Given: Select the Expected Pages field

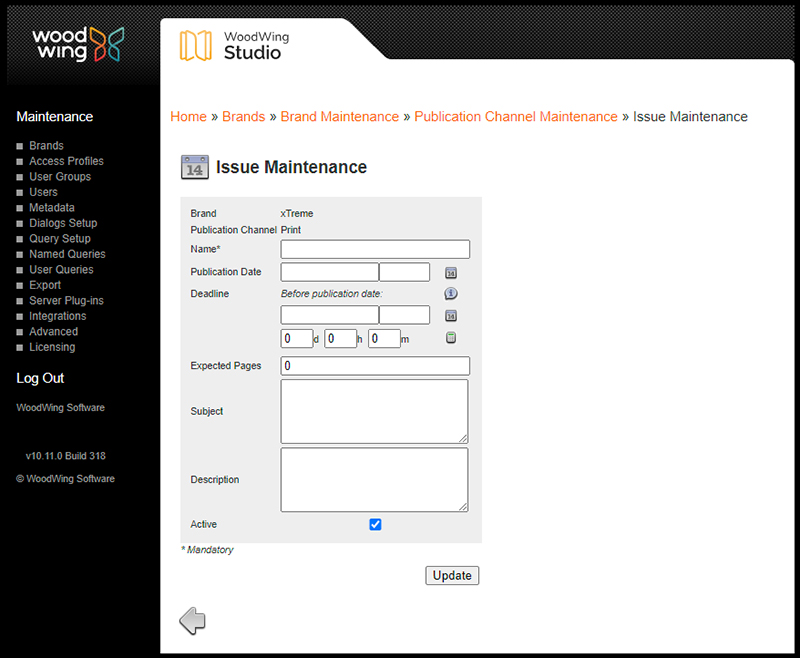Looking at the screenshot, I should [374, 366].
